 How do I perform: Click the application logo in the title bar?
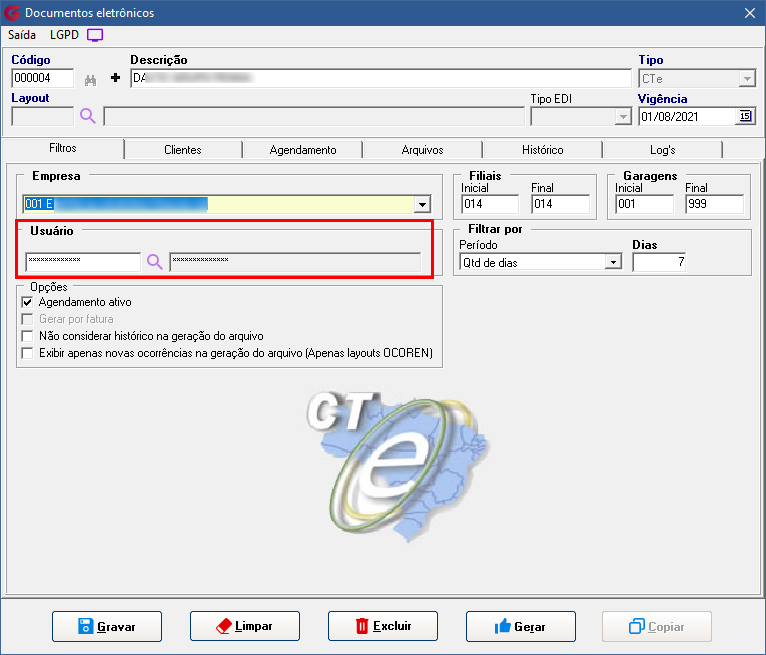click(12, 13)
